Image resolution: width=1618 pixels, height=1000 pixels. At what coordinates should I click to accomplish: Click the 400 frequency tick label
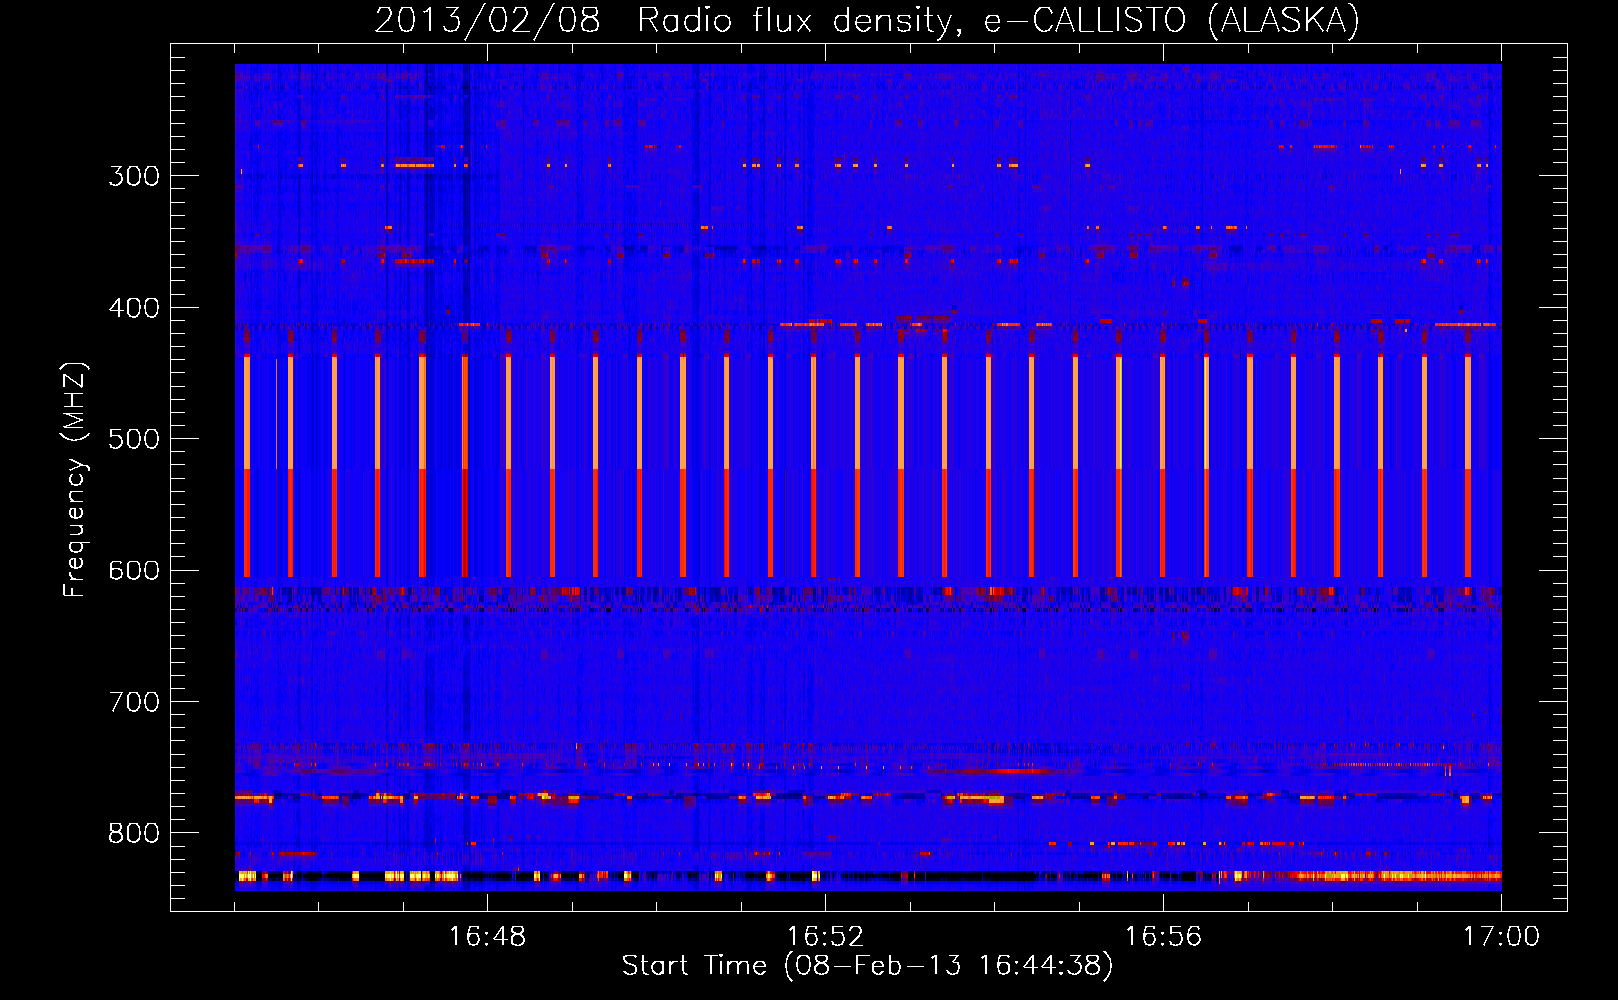coord(134,308)
